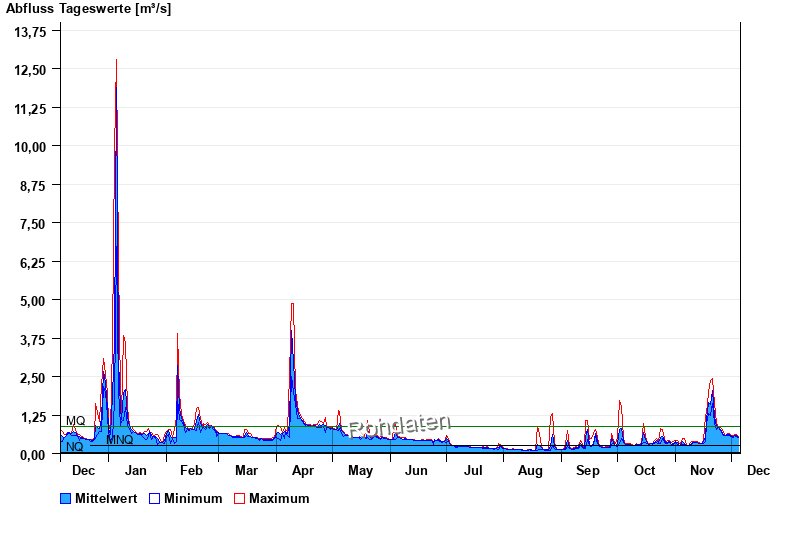This screenshot has width=800, height=550.
Task: Click the NQ line label
Action: (x=74, y=447)
